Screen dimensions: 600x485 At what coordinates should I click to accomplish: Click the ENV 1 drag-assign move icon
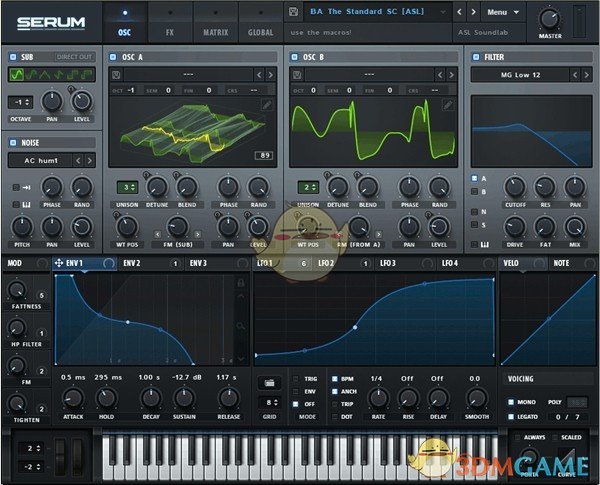click(59, 263)
